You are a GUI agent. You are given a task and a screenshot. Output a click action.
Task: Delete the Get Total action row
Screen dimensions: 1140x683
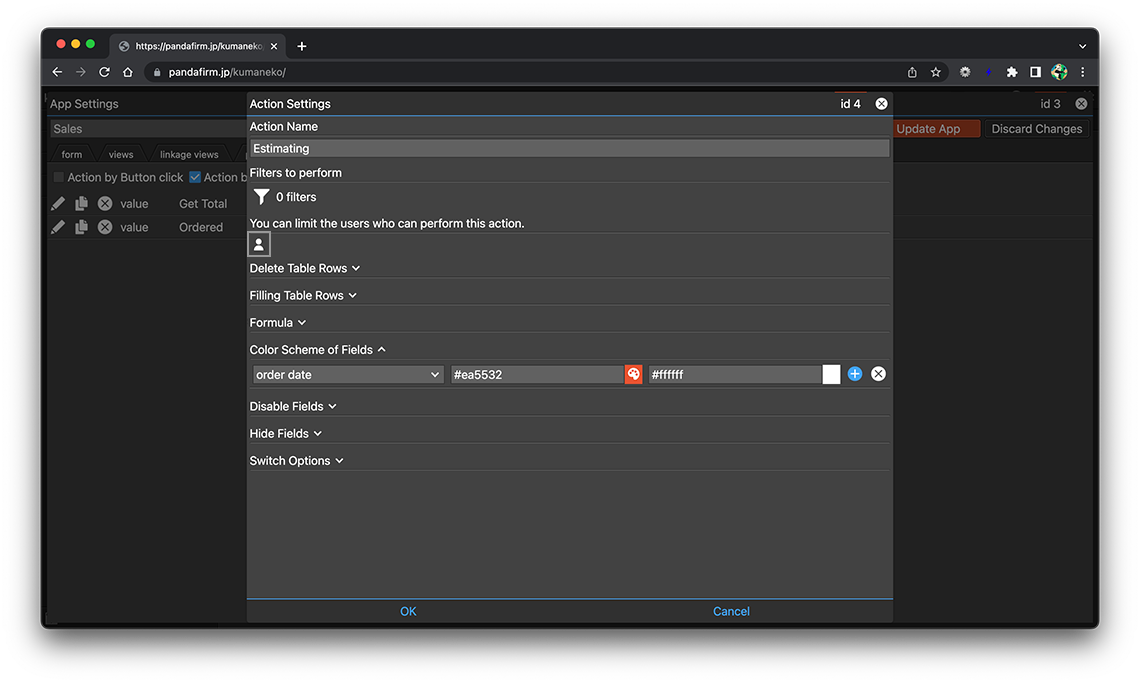click(105, 203)
